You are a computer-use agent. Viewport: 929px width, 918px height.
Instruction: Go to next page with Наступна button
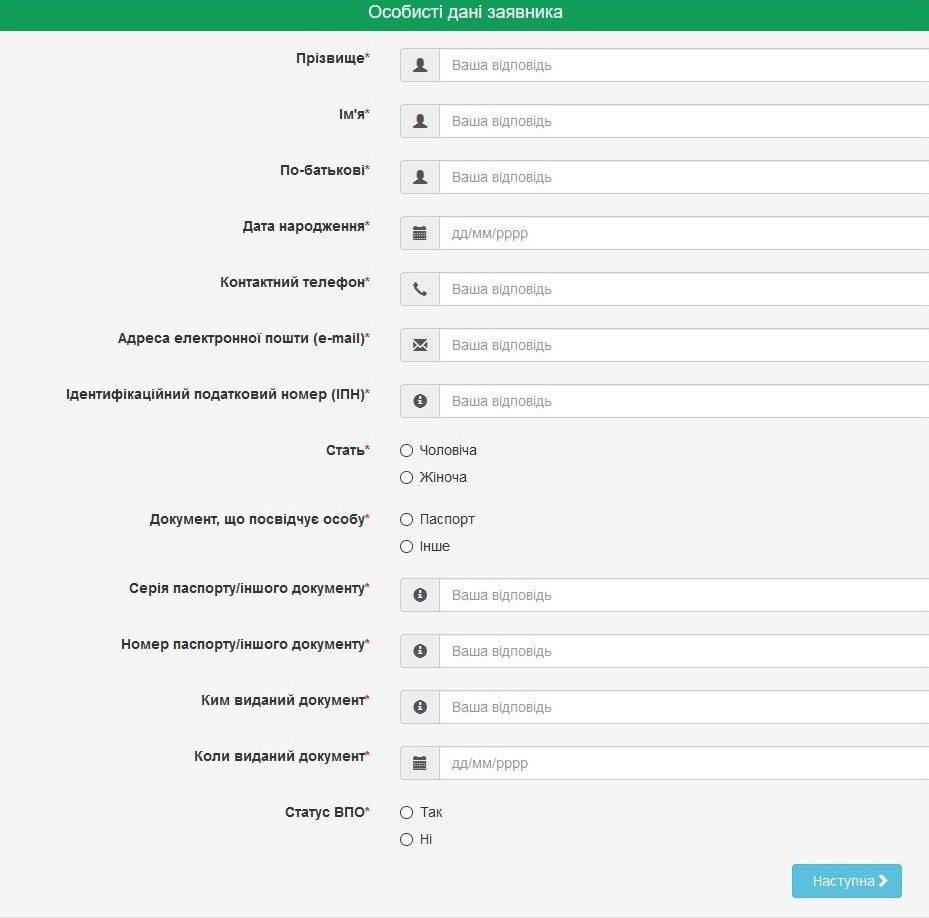[847, 881]
